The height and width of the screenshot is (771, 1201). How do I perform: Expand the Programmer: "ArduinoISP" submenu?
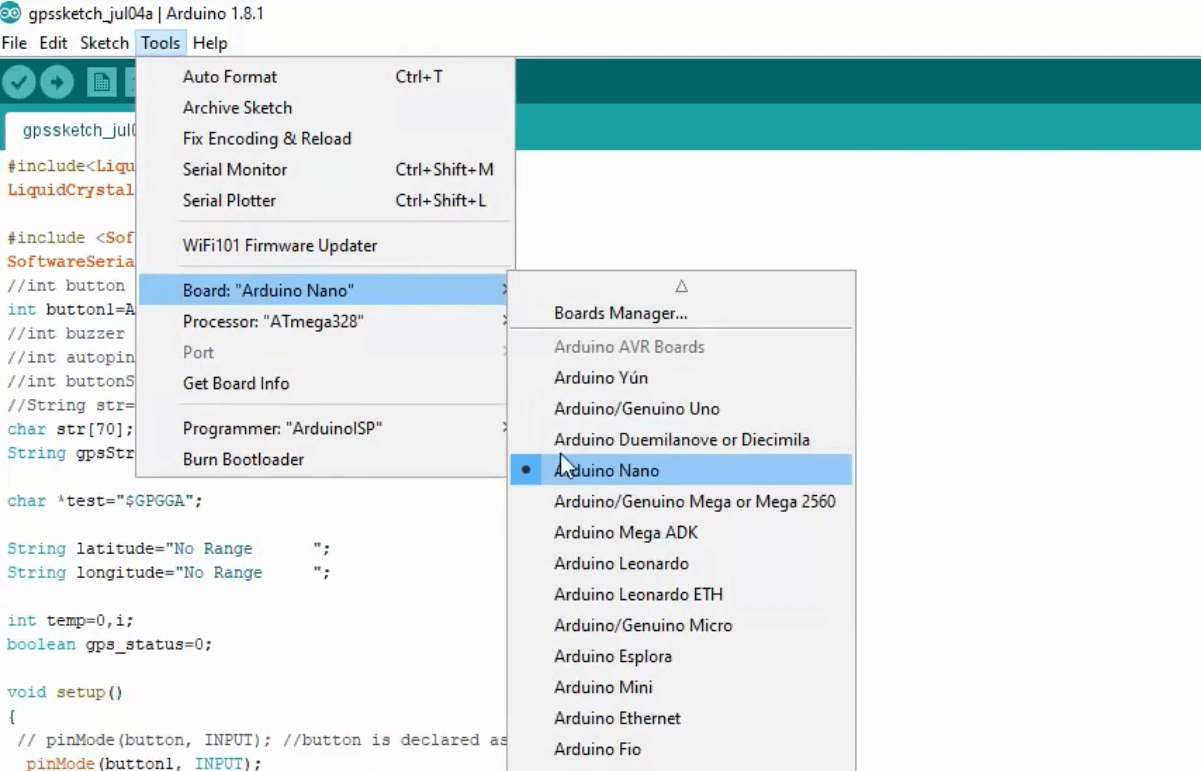pyautogui.click(x=325, y=428)
